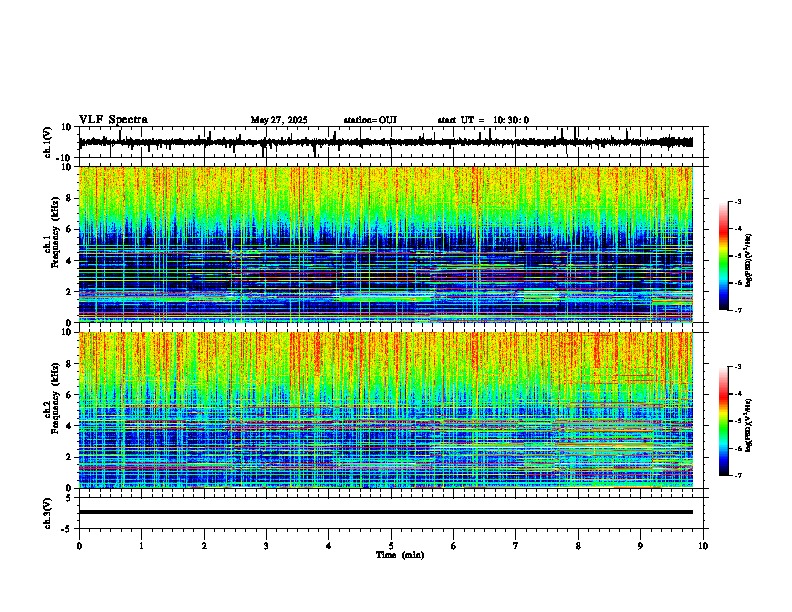Click the "2" kHz tick on ch.2 spectrogram axis

[70, 457]
